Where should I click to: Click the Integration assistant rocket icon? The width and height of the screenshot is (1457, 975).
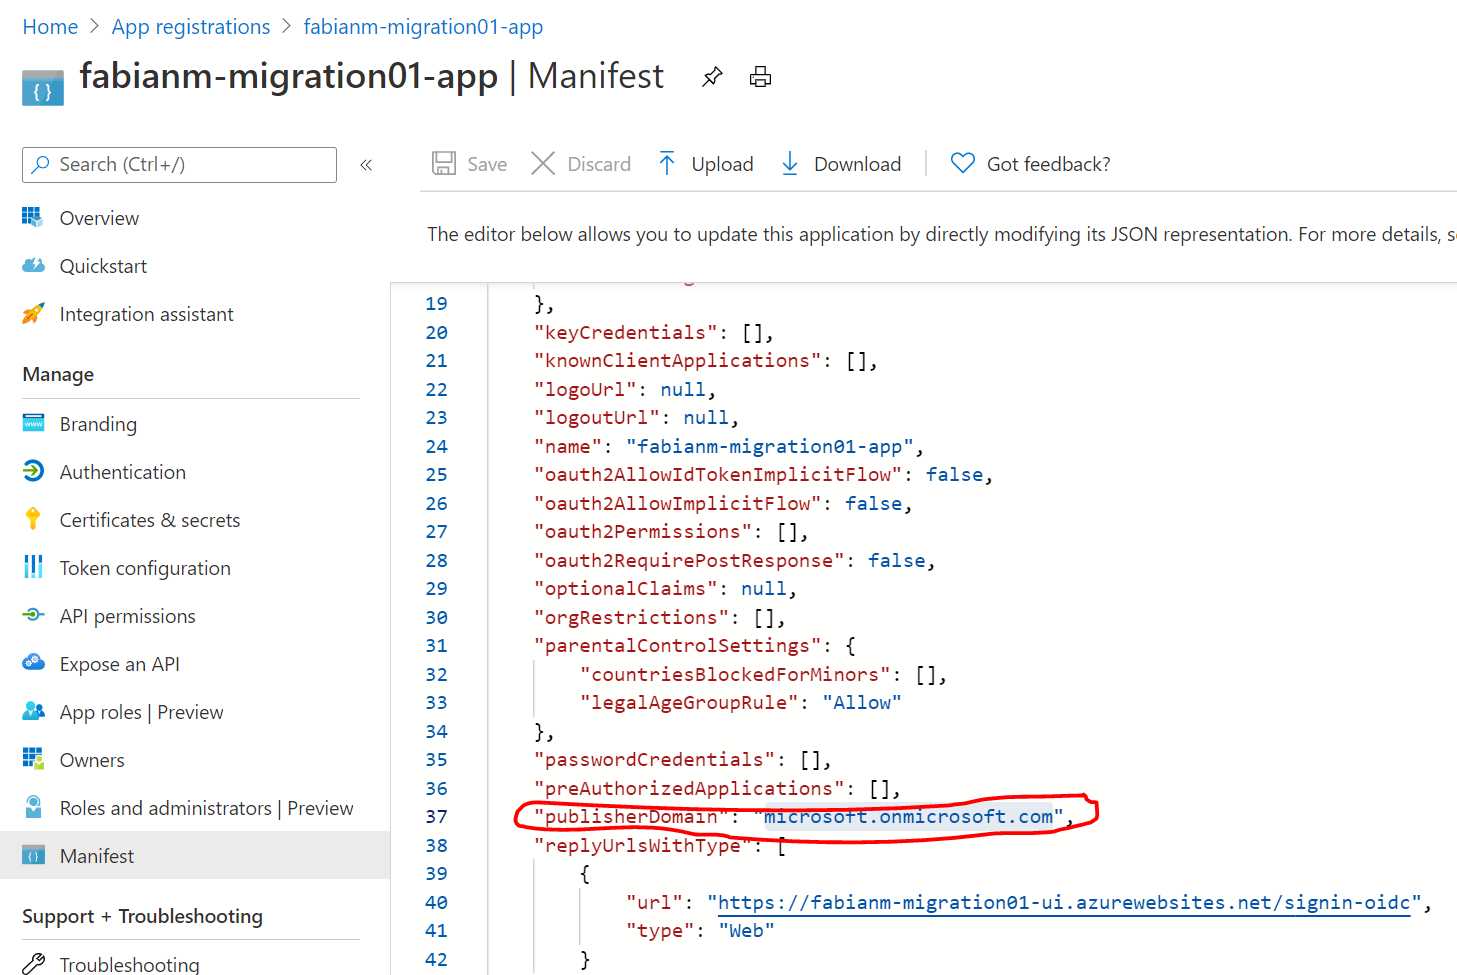click(x=33, y=313)
